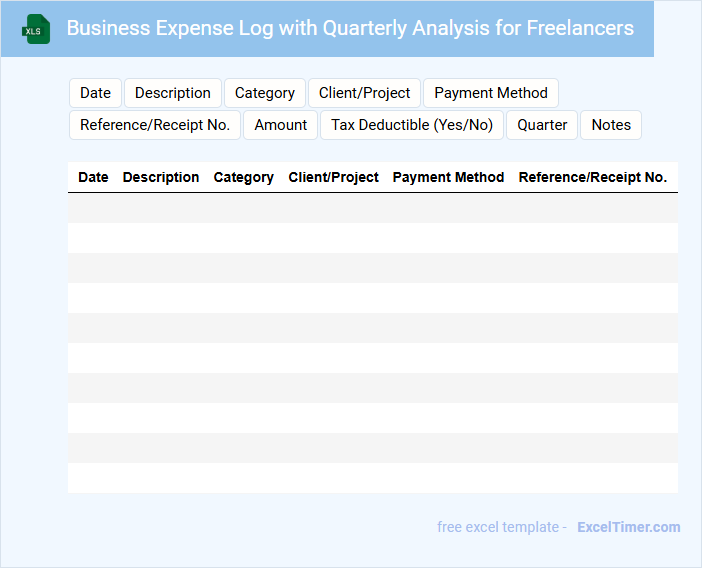Select the Category table column header
Screen dimensions: 702x568
tap(244, 177)
